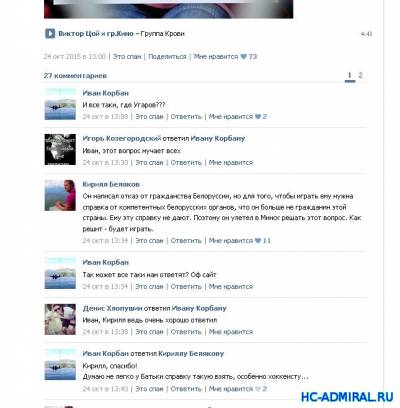Click Мне нравится on Денис Хлопушин's comment
400x408 pixels.
pos(231,332)
